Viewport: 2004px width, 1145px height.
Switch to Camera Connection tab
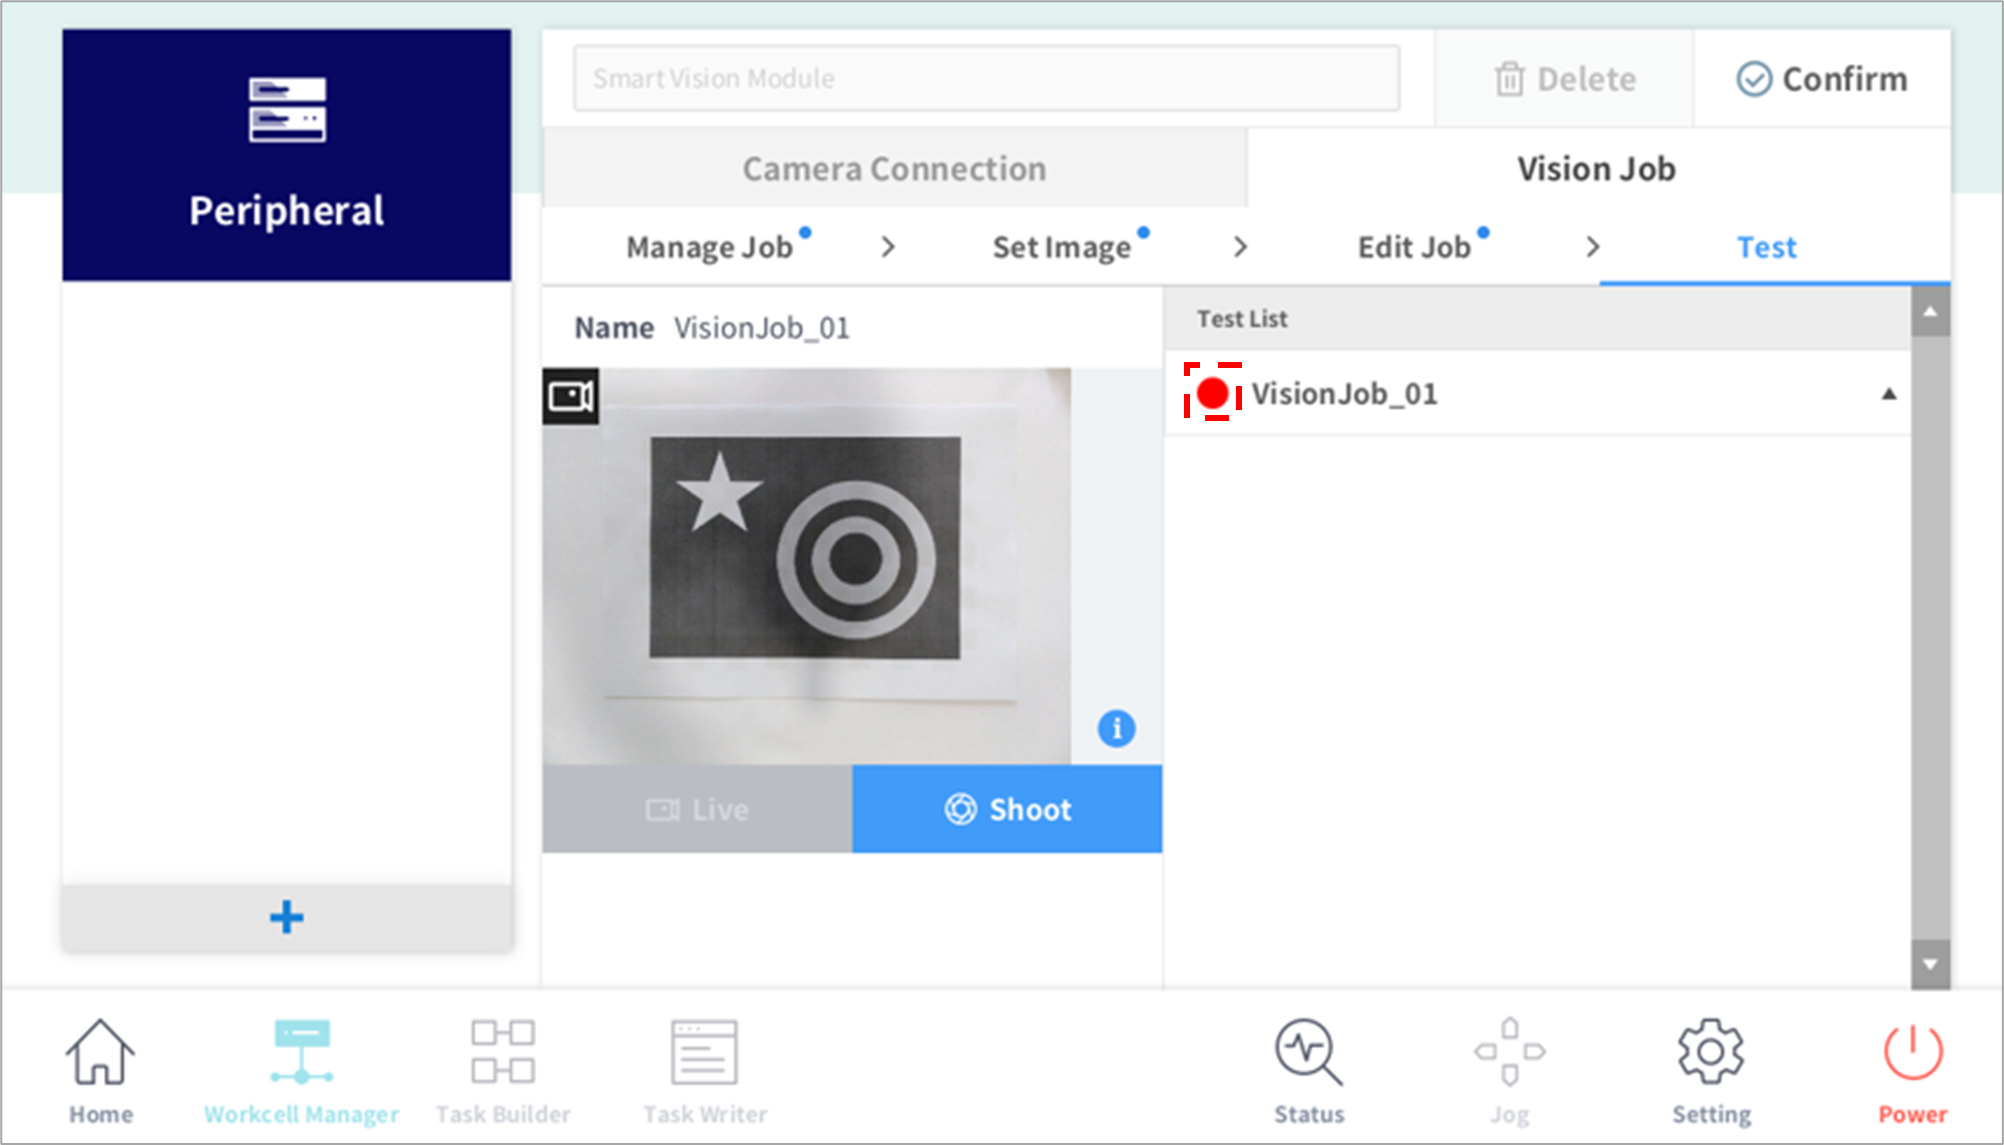tap(894, 169)
